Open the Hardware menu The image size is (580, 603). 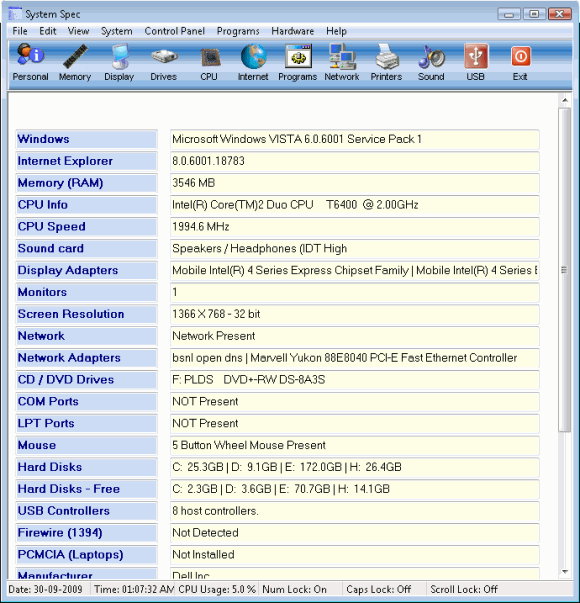click(293, 31)
